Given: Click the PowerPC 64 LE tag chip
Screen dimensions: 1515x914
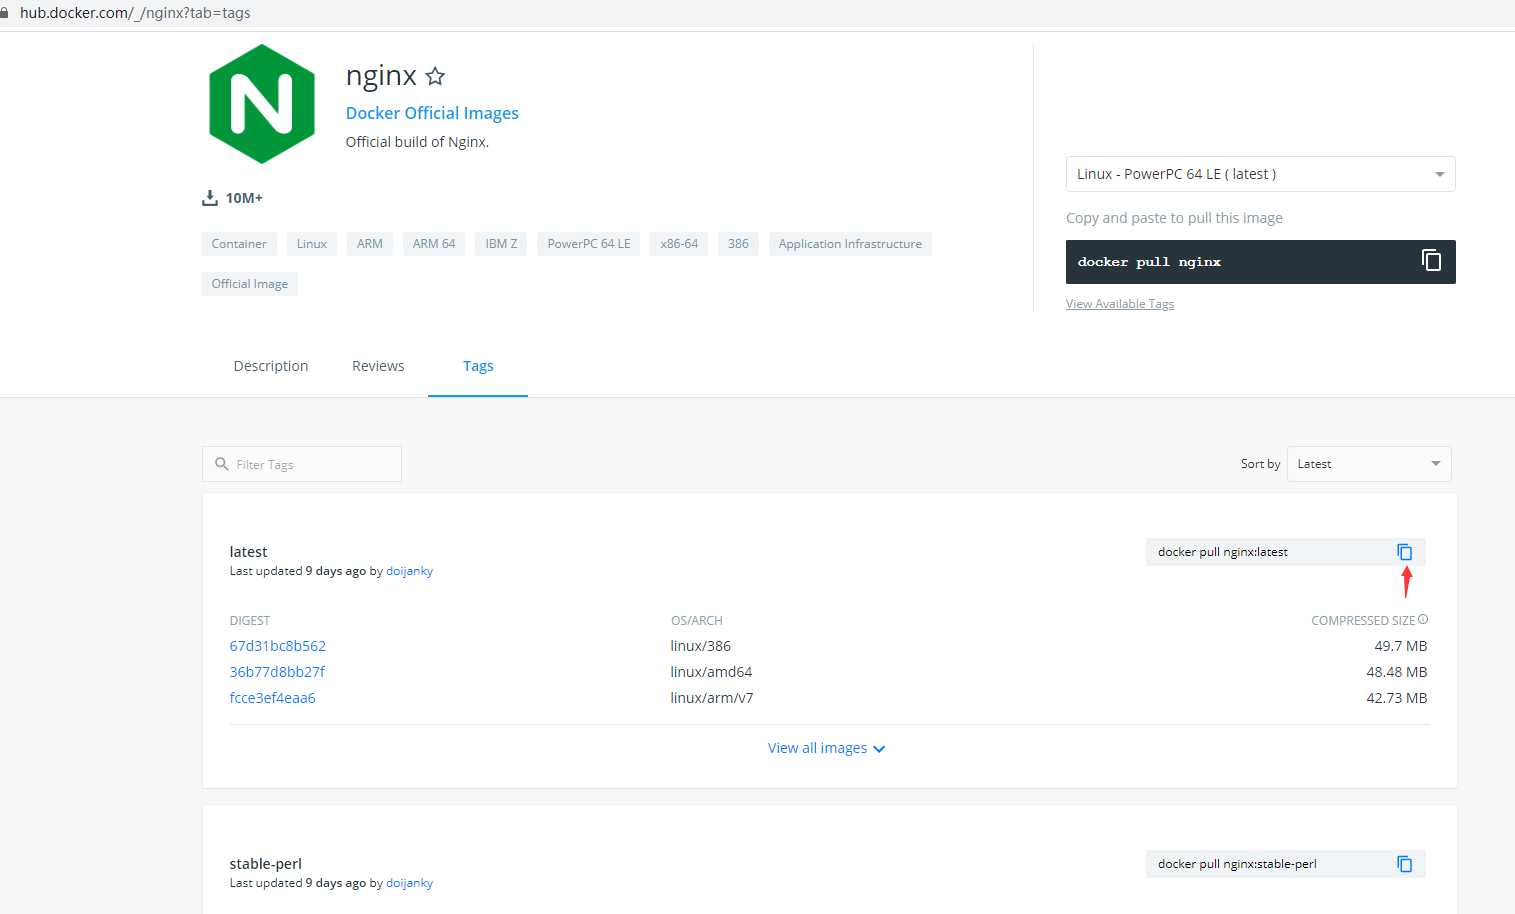Looking at the screenshot, I should point(589,244).
